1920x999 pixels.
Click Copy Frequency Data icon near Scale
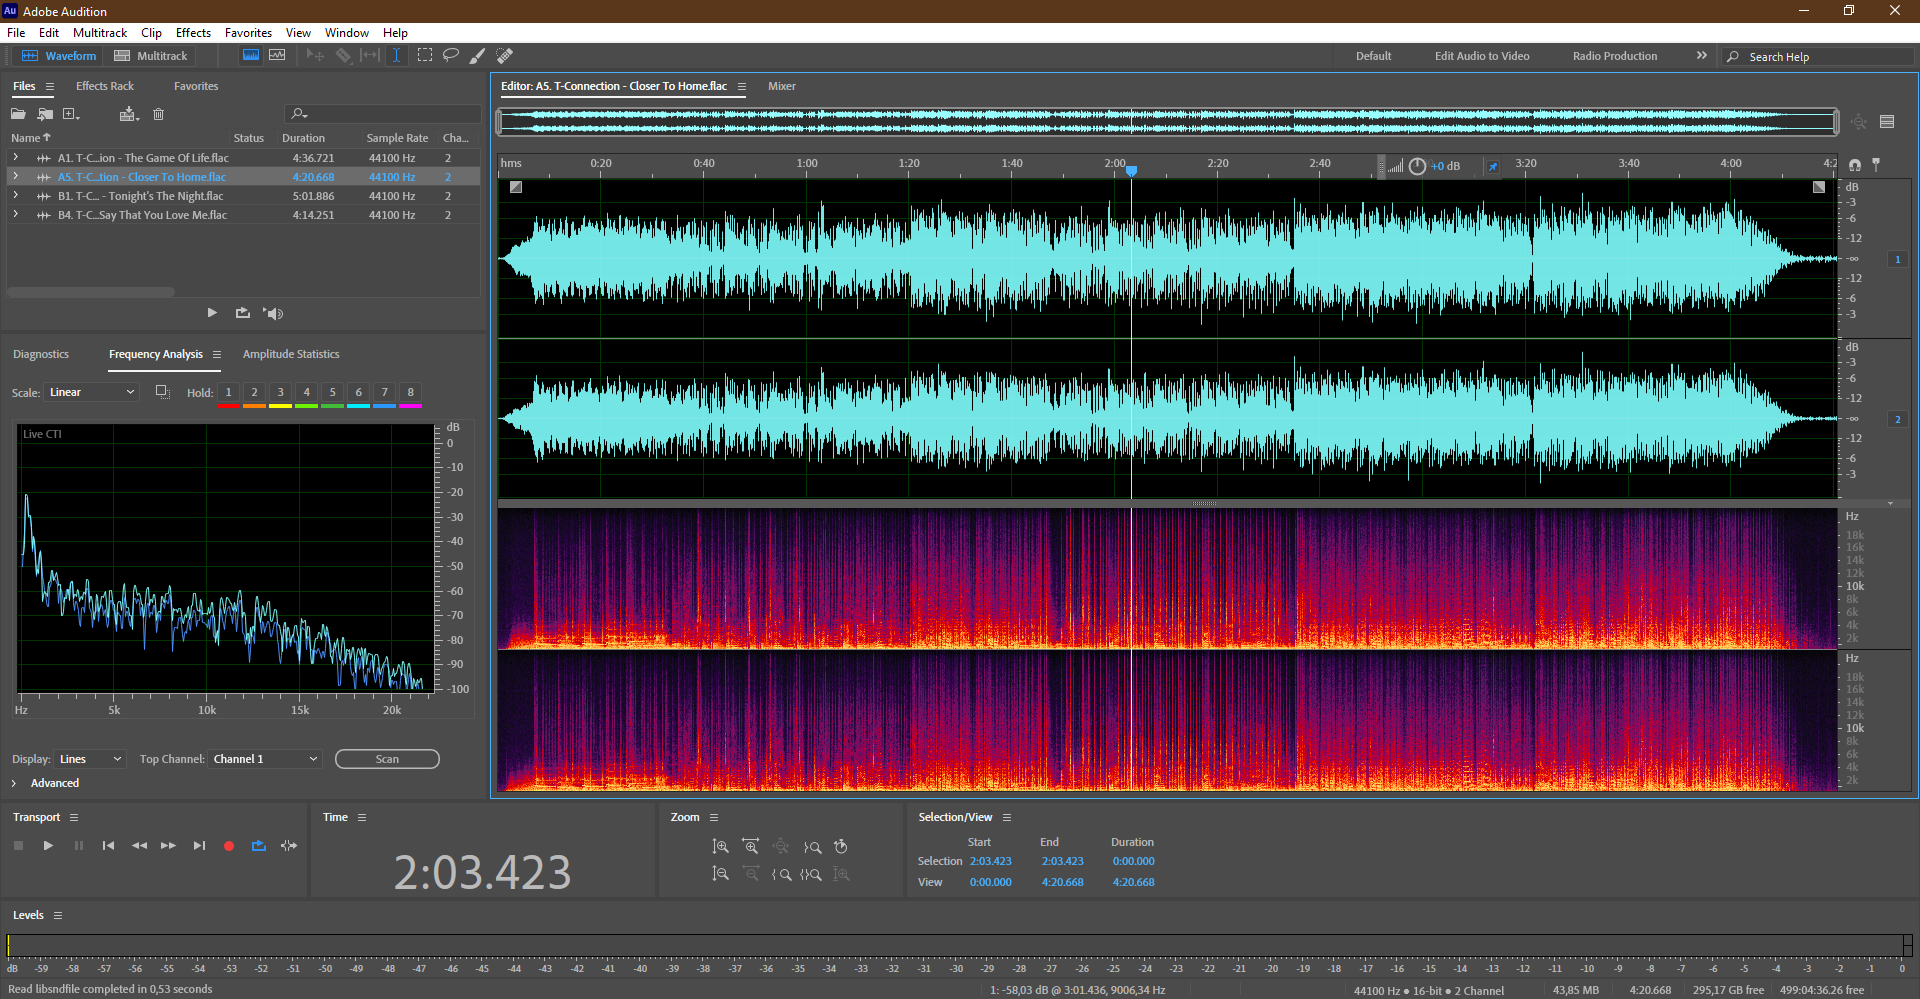pyautogui.click(x=162, y=392)
